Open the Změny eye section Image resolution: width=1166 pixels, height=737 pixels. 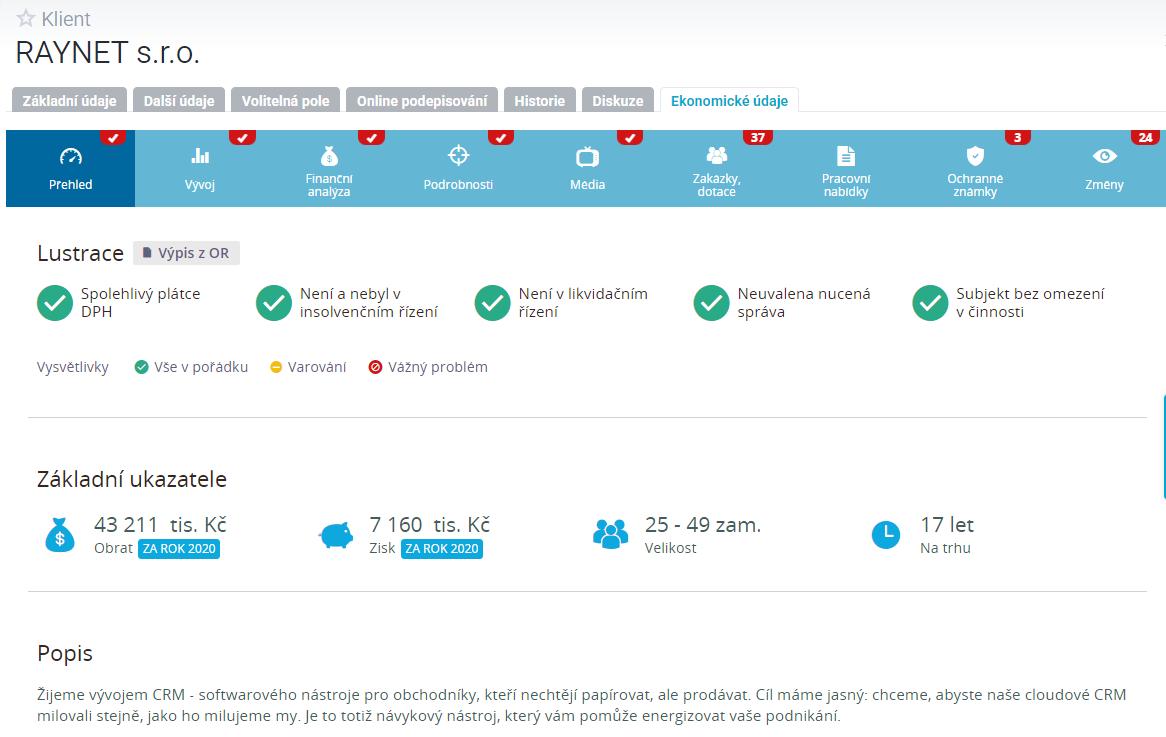tap(1104, 168)
